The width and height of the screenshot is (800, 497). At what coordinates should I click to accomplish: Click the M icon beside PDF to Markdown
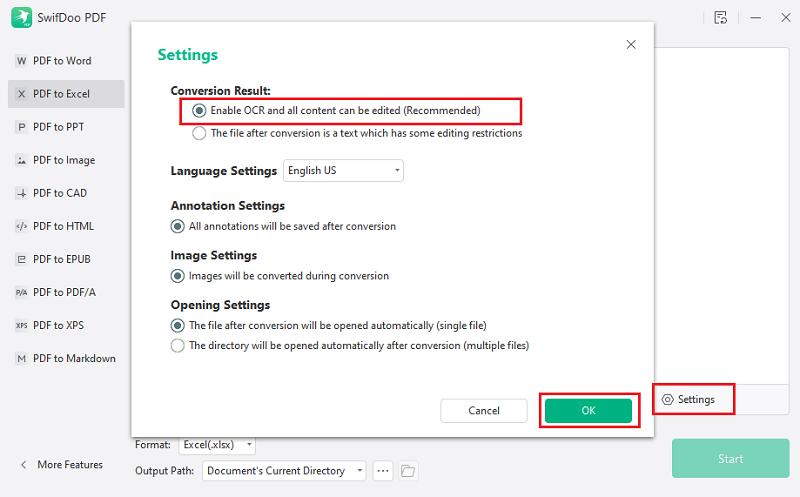(x=21, y=359)
